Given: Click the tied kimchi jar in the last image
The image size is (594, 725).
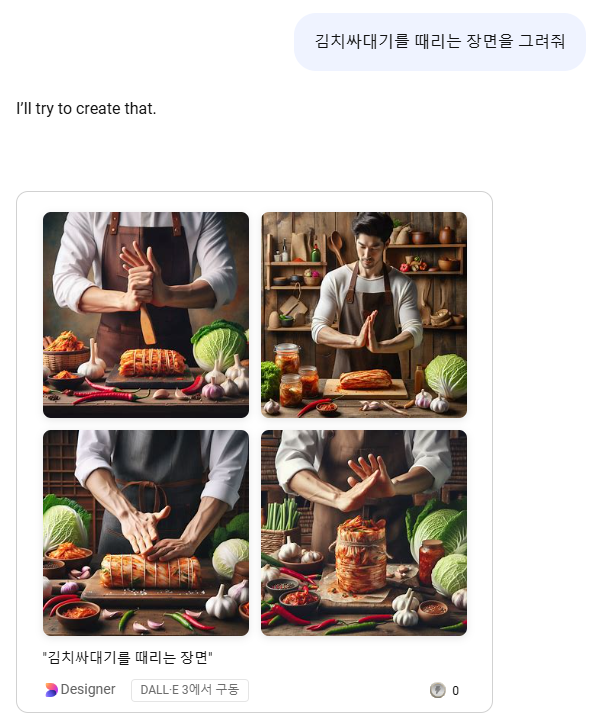Looking at the screenshot, I should click(x=361, y=556).
